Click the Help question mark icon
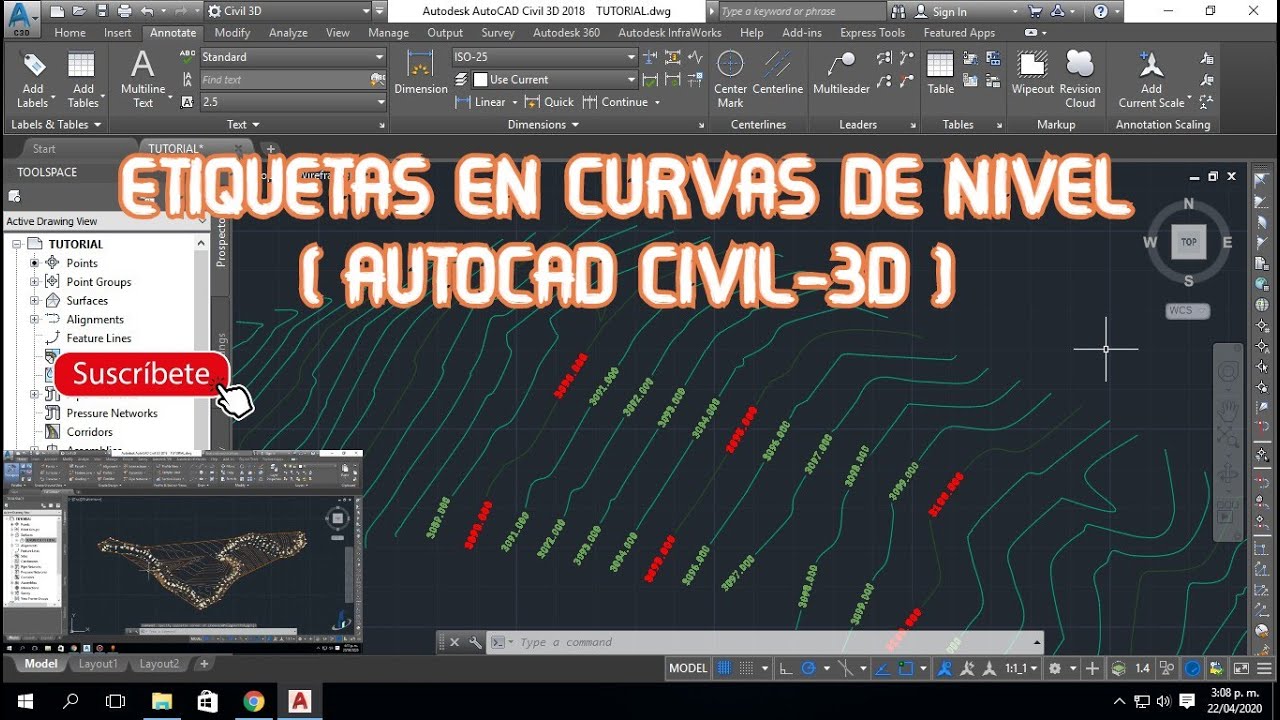Viewport: 1280px width, 720px height. [x=1101, y=11]
